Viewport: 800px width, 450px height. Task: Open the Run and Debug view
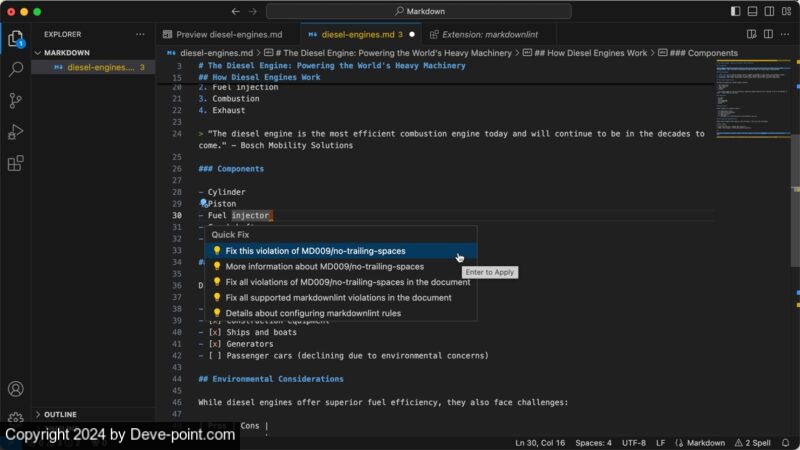point(15,132)
